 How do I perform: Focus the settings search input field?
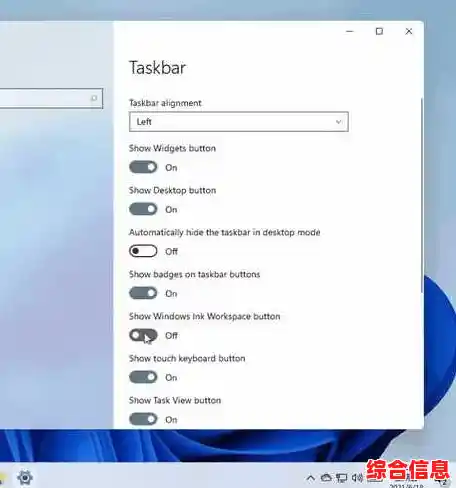tap(50, 98)
